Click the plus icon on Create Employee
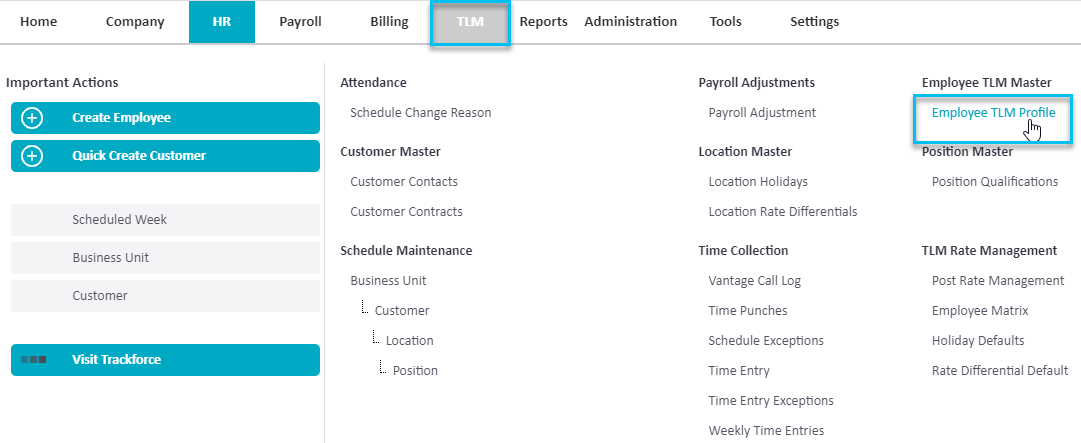The height and width of the screenshot is (443, 1081). [x=32, y=118]
